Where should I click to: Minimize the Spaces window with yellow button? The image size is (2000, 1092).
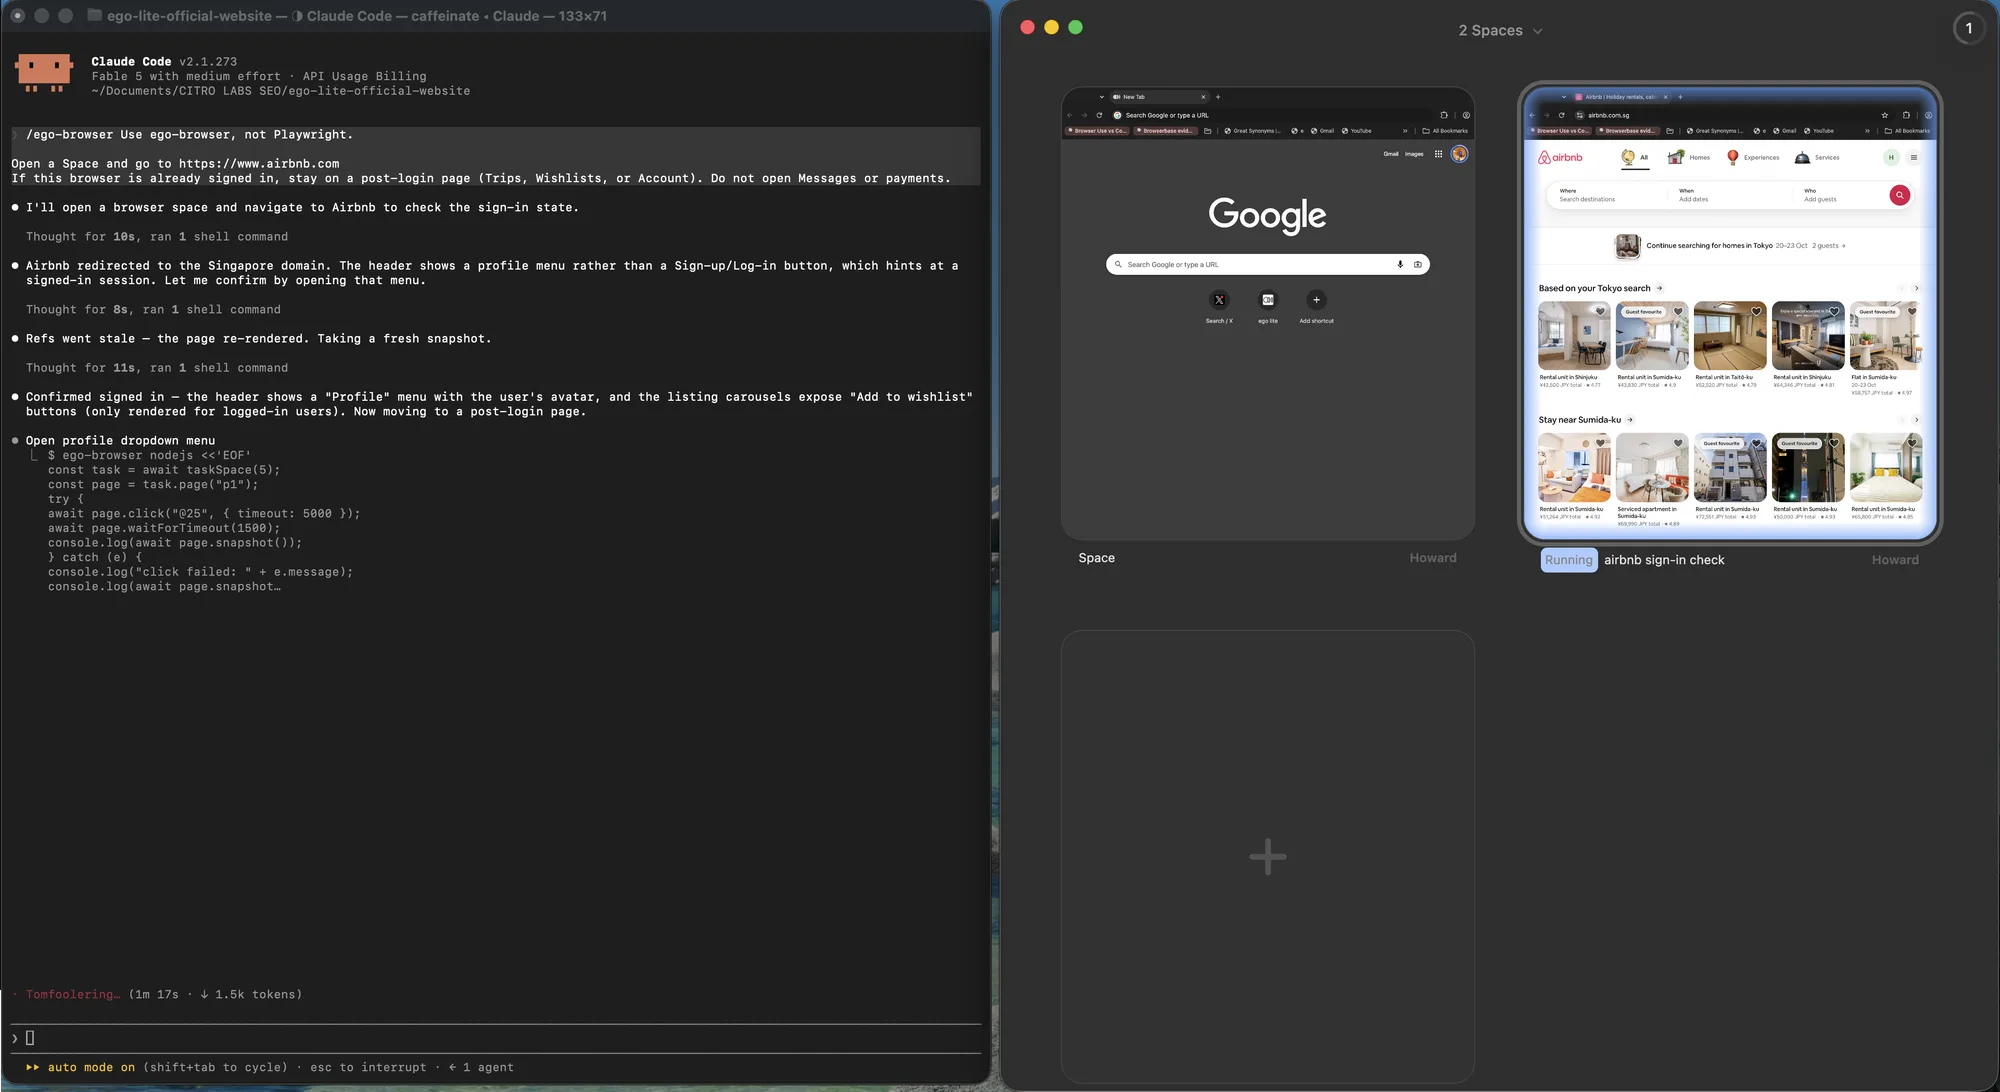point(1051,27)
